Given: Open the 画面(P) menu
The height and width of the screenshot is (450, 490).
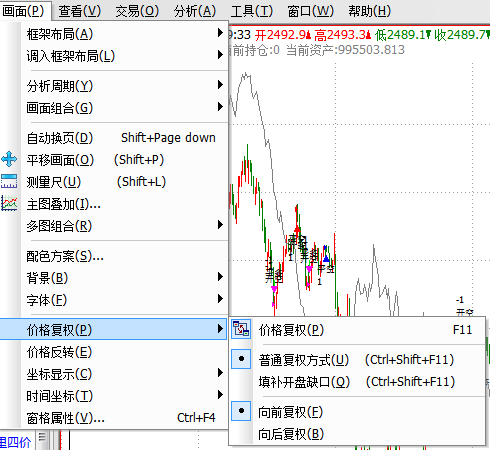Looking at the screenshot, I should click(x=23, y=11).
